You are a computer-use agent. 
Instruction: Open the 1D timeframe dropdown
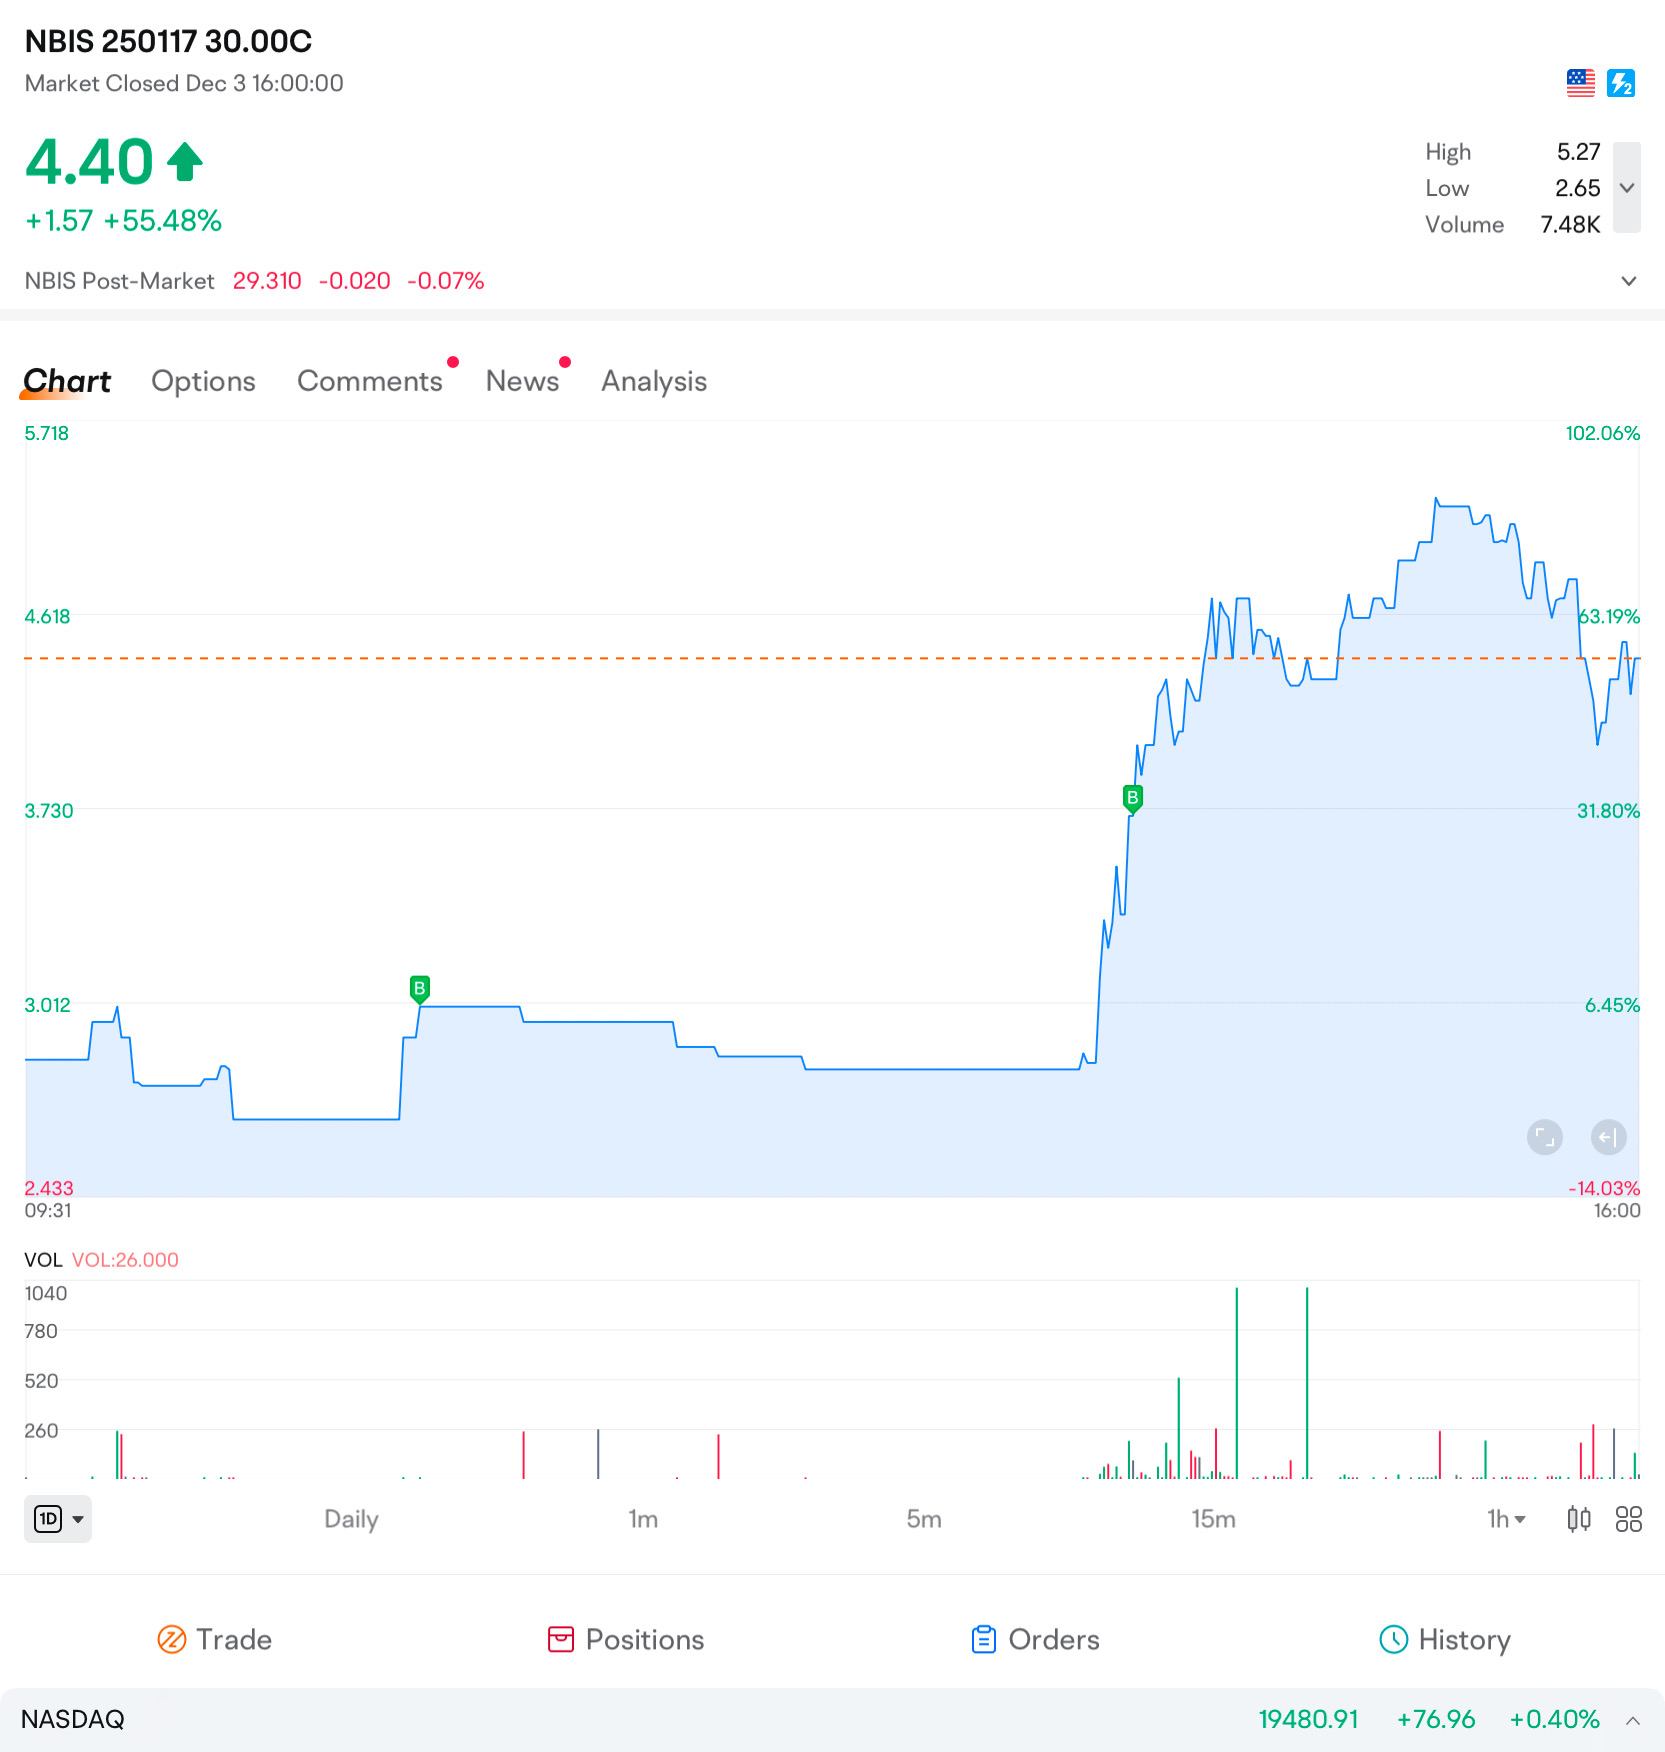[x=58, y=1519]
